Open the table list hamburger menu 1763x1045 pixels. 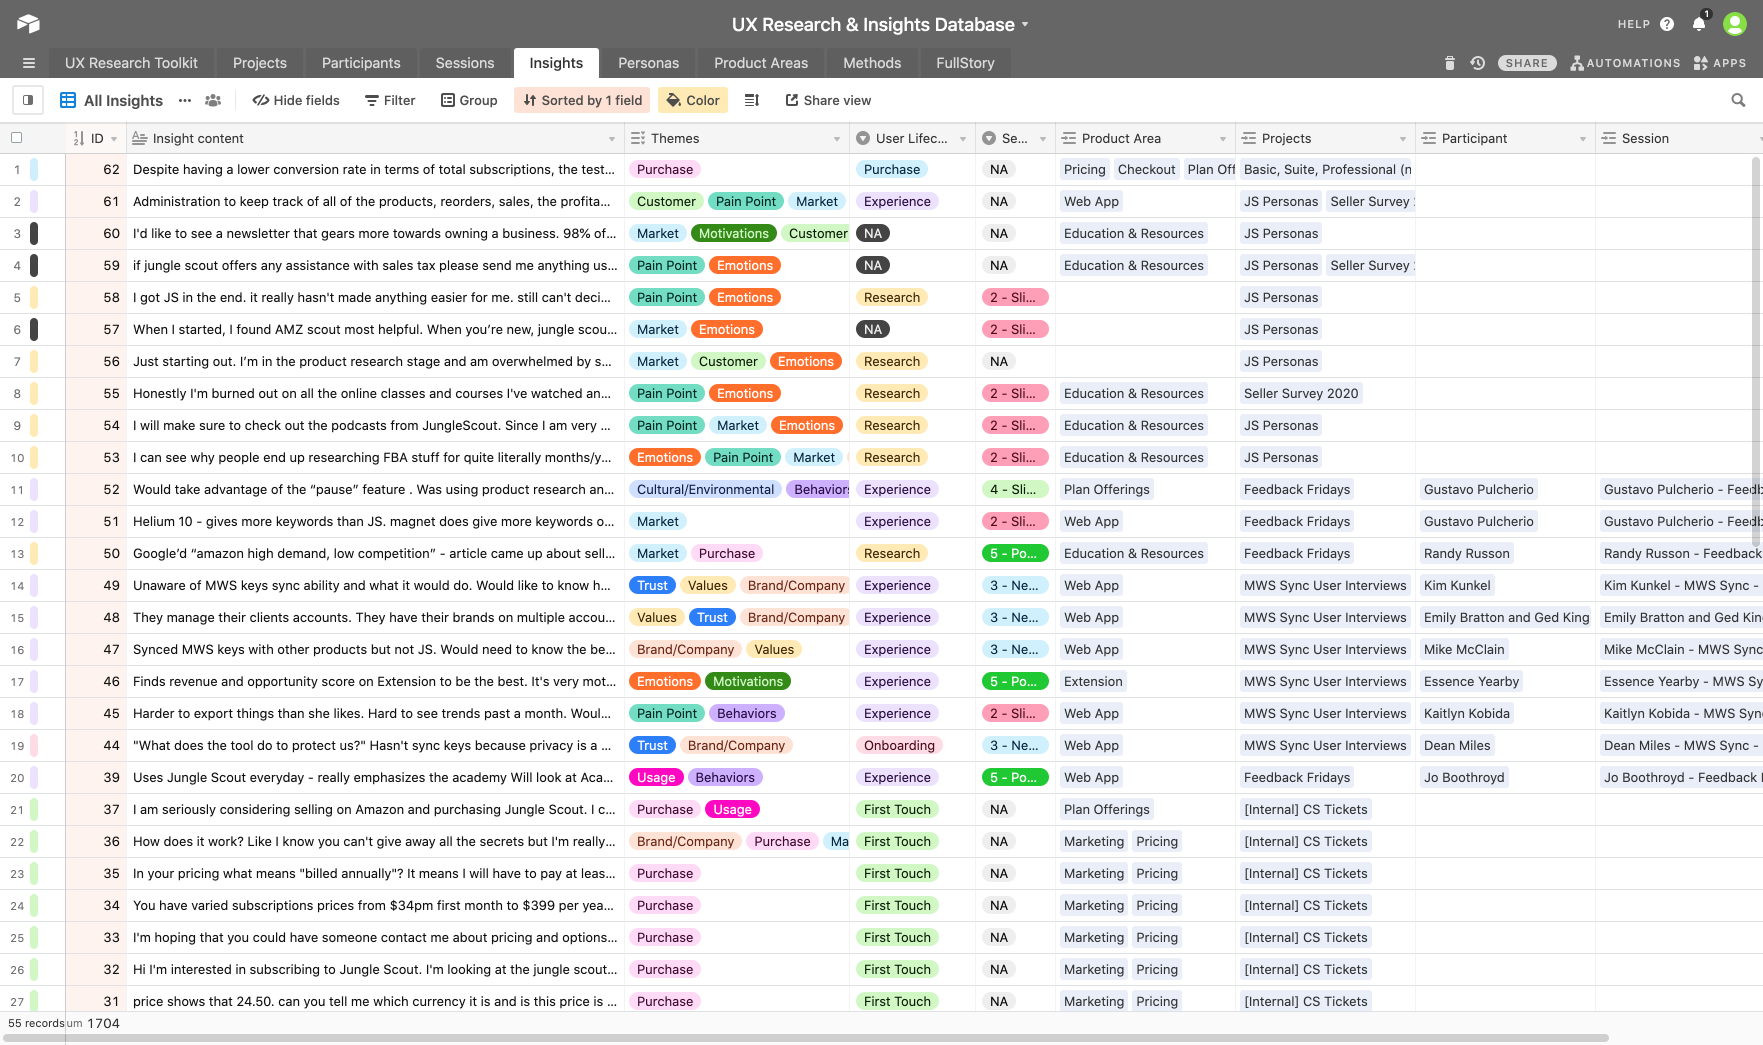click(x=29, y=63)
